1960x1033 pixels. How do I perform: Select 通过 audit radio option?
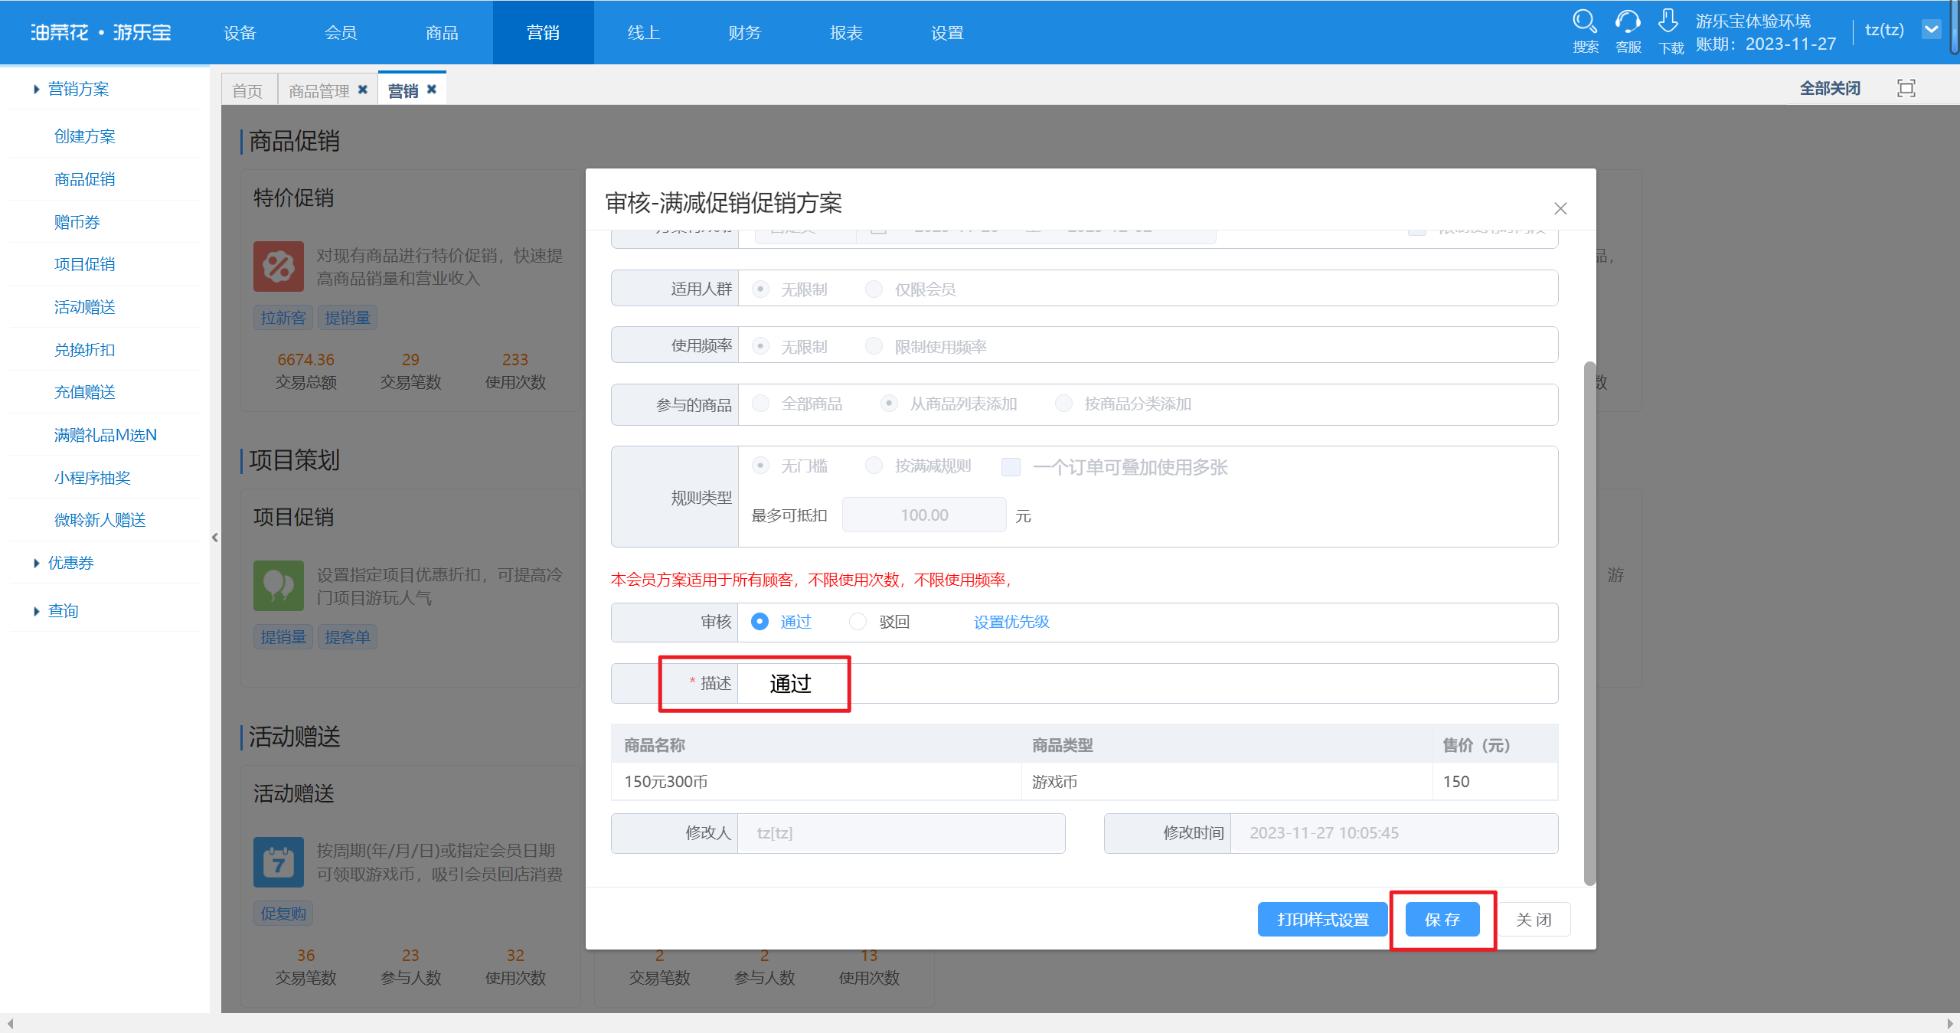click(760, 621)
